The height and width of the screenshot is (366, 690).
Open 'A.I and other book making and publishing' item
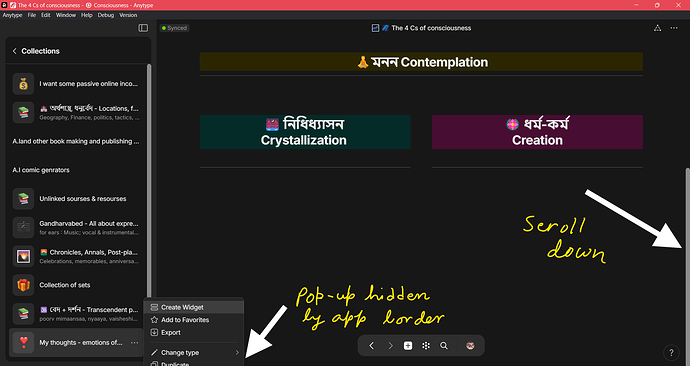[x=77, y=141]
